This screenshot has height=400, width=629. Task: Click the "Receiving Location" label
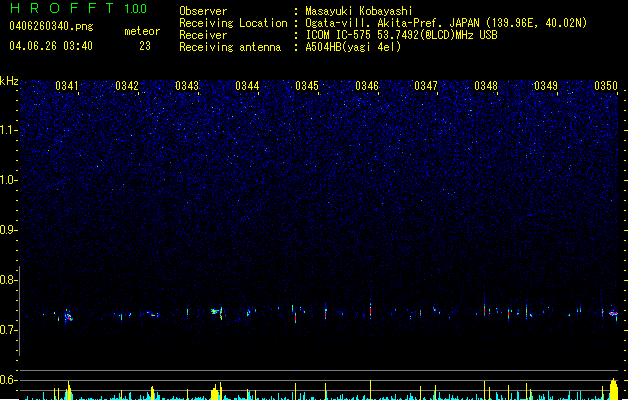233,23
